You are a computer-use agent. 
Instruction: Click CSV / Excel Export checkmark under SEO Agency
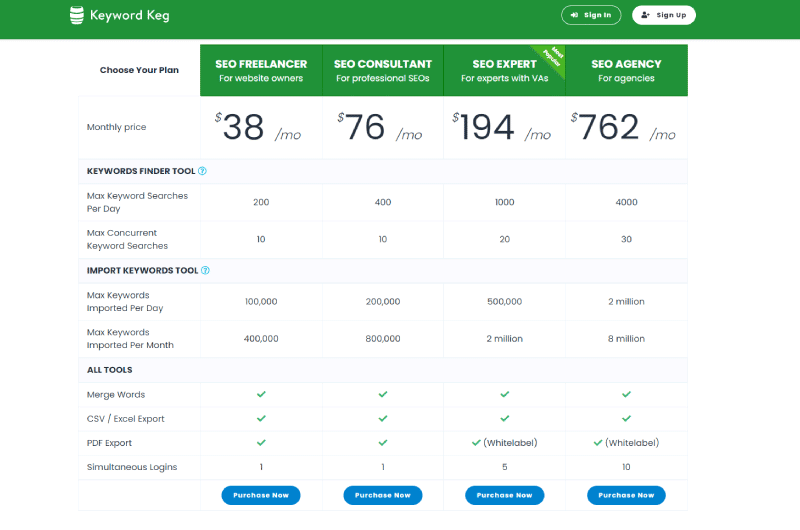pos(627,418)
